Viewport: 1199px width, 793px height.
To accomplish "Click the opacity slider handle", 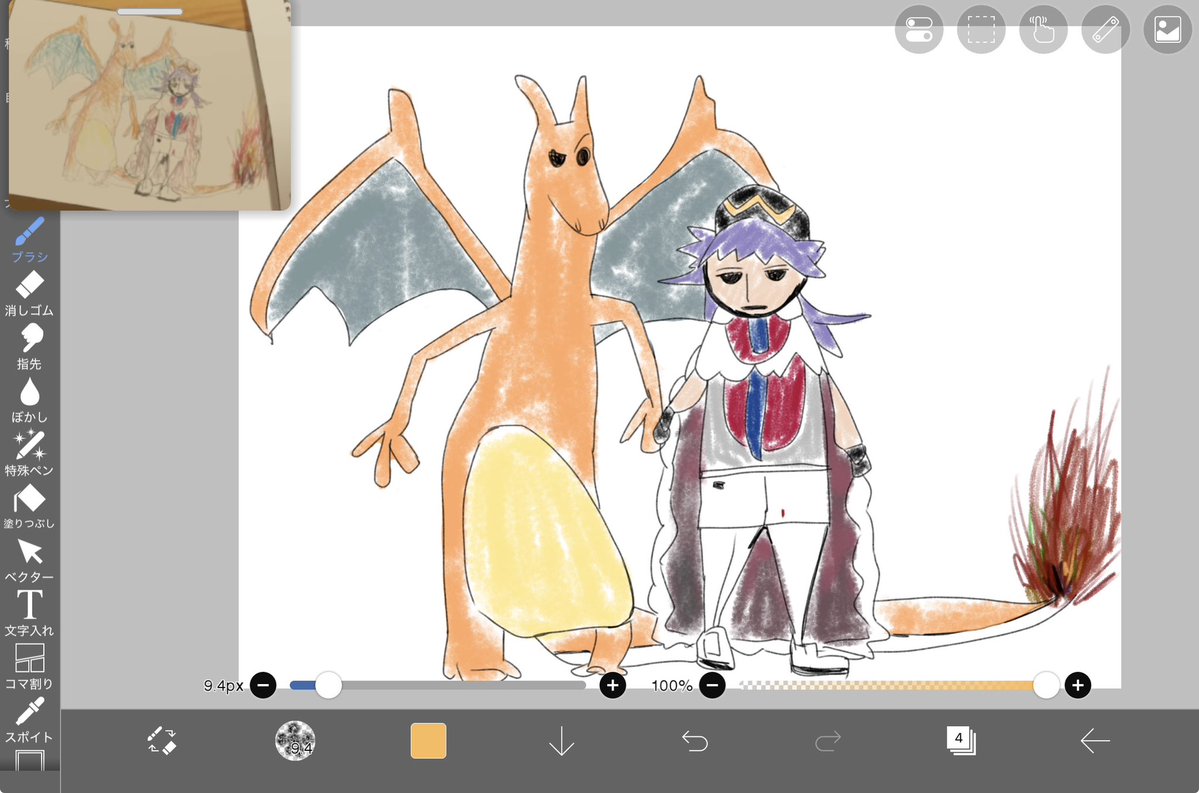I will 1046,685.
